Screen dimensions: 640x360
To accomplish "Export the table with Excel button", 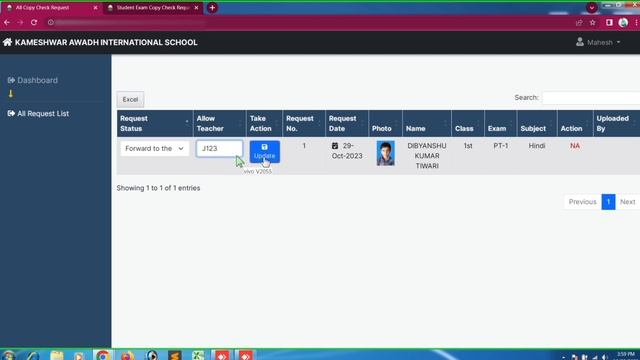I will pyautogui.click(x=130, y=99).
